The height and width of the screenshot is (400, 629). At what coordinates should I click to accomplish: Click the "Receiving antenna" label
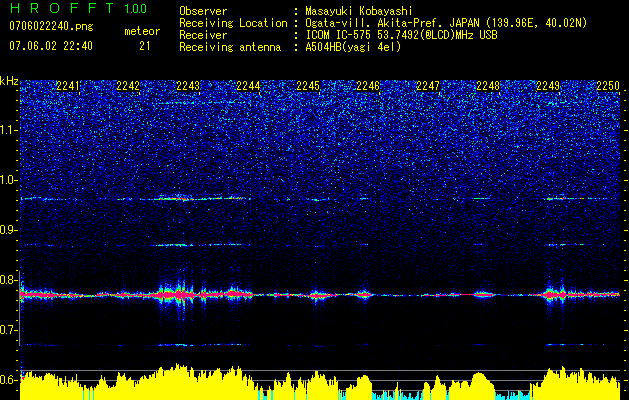click(x=230, y=47)
